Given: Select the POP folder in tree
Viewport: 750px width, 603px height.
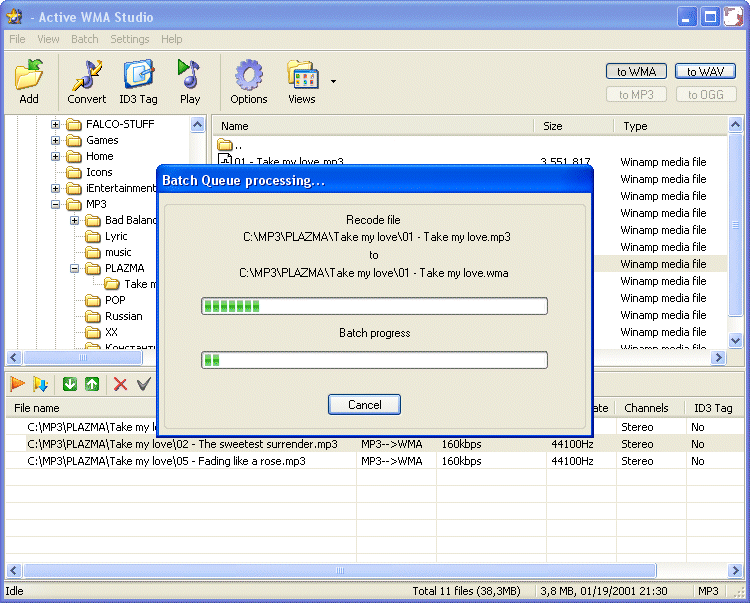Looking at the screenshot, I should pyautogui.click(x=115, y=300).
